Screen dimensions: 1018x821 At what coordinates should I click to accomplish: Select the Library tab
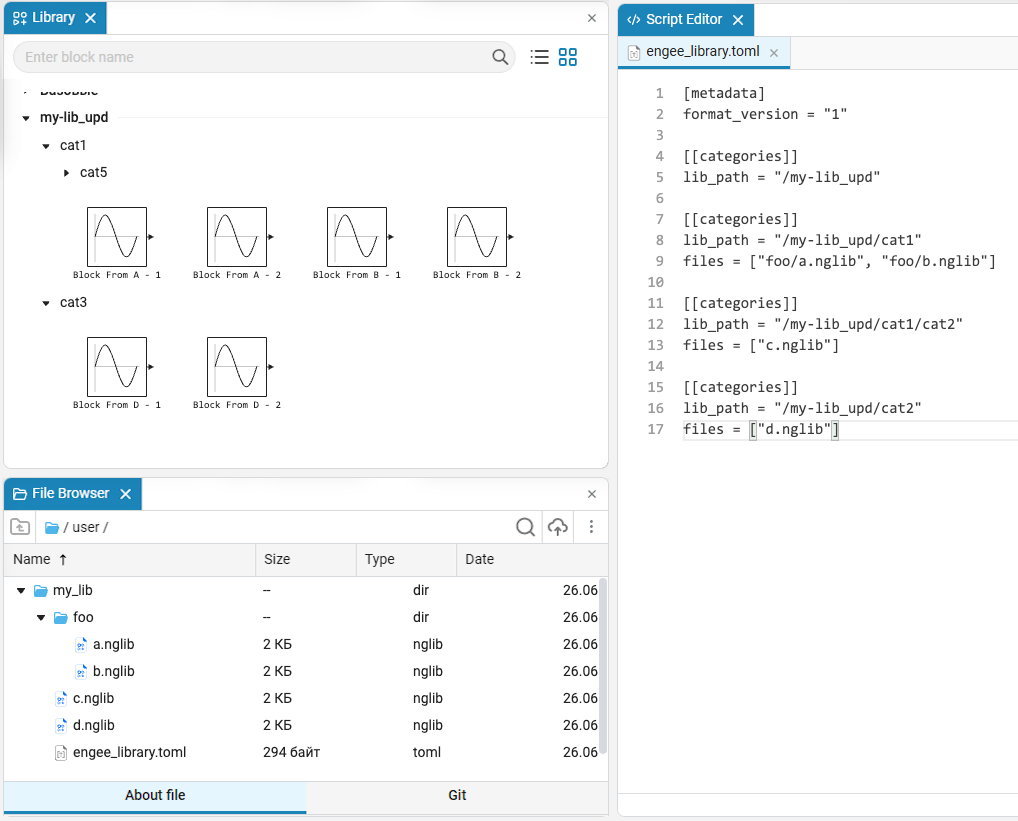pos(55,18)
